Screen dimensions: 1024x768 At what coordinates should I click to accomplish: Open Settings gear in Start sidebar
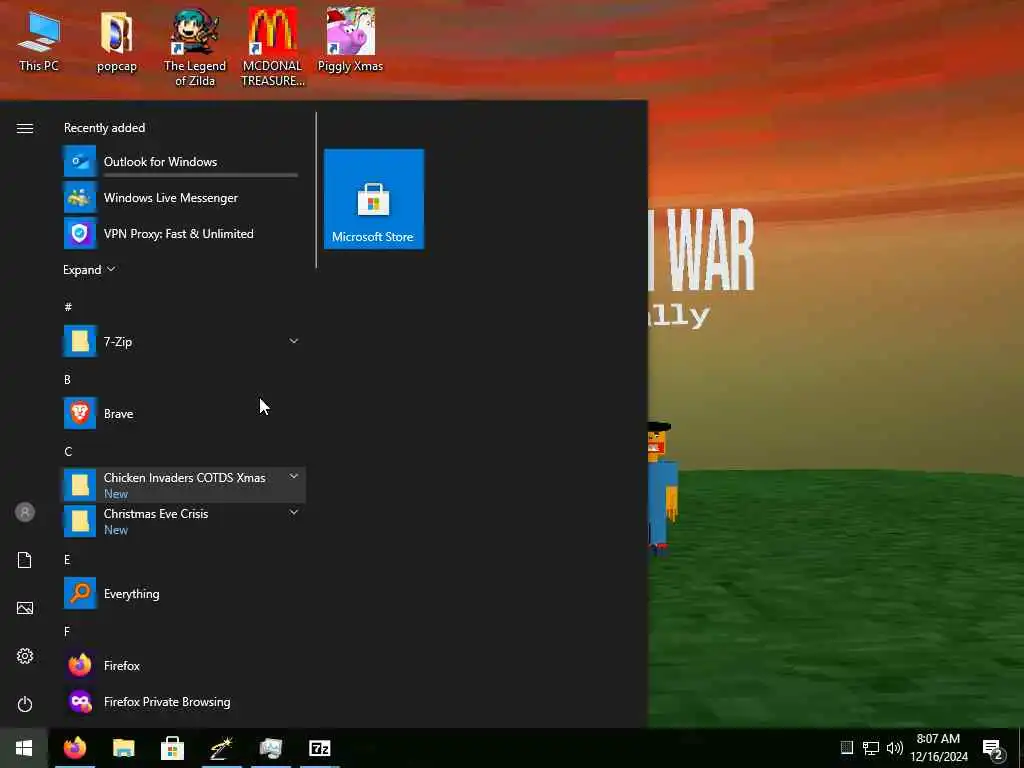pyautogui.click(x=25, y=656)
